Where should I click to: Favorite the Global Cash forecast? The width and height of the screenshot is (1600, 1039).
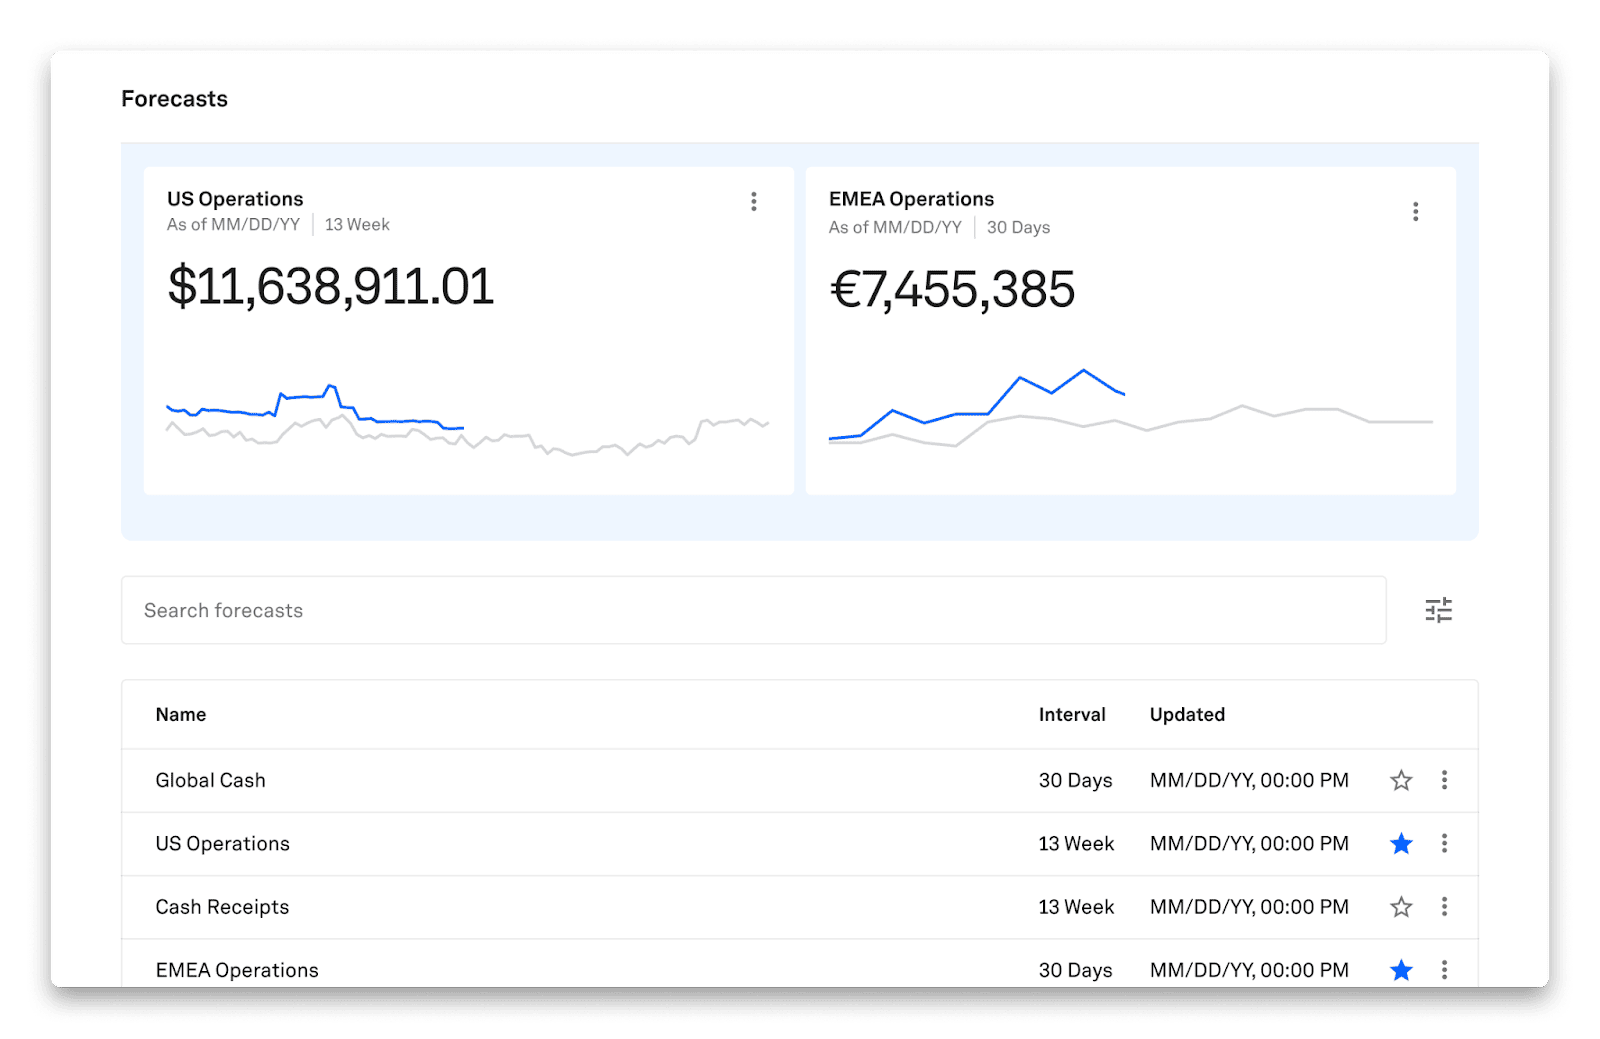(x=1401, y=780)
